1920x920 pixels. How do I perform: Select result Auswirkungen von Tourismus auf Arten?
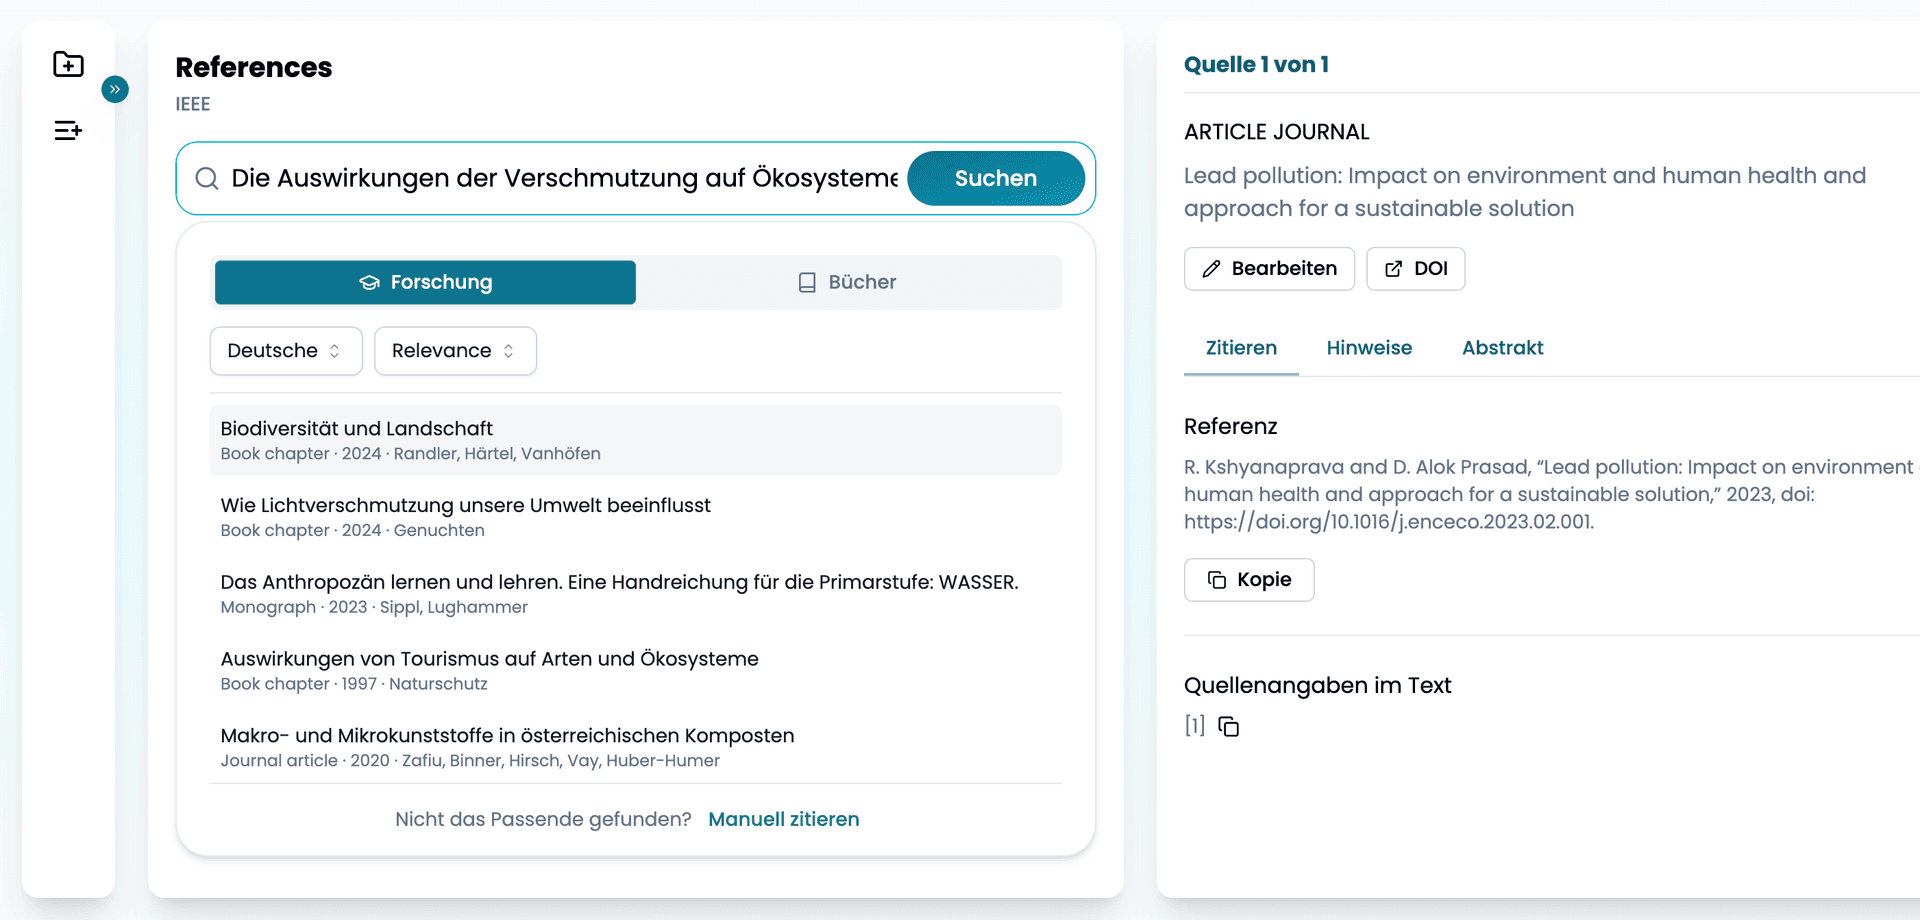636,671
